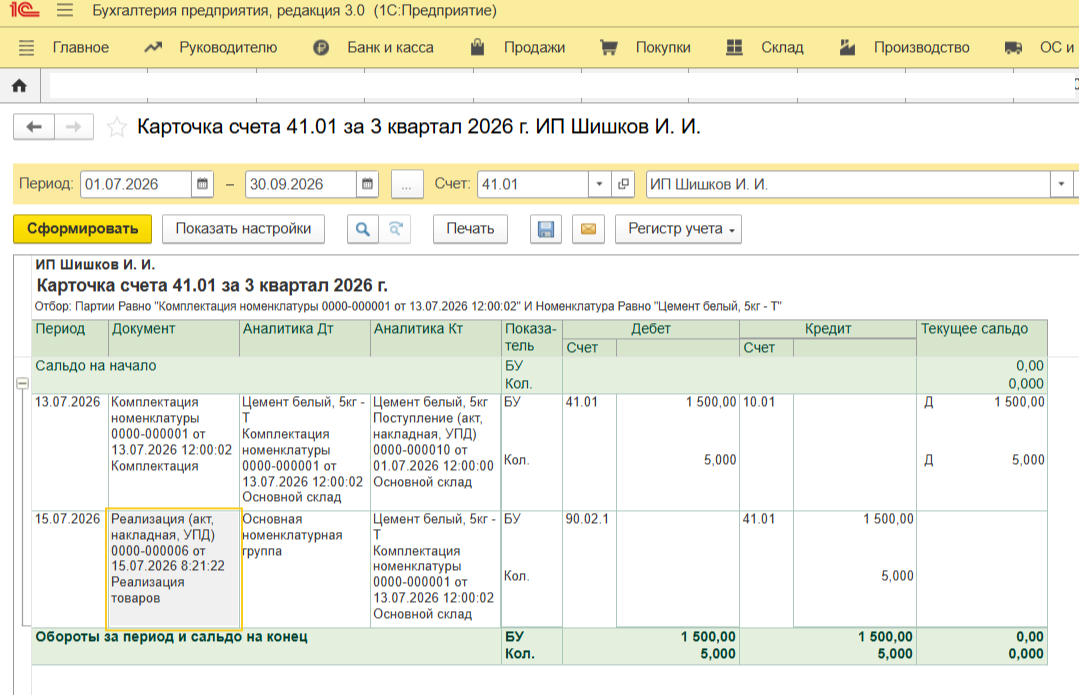Go to the home page icon
Image resolution: width=1079 pixels, height=695 pixels.
(x=19, y=86)
